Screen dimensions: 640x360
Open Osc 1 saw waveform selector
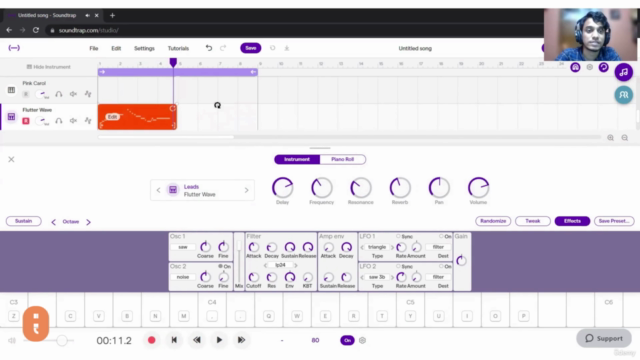point(182,247)
